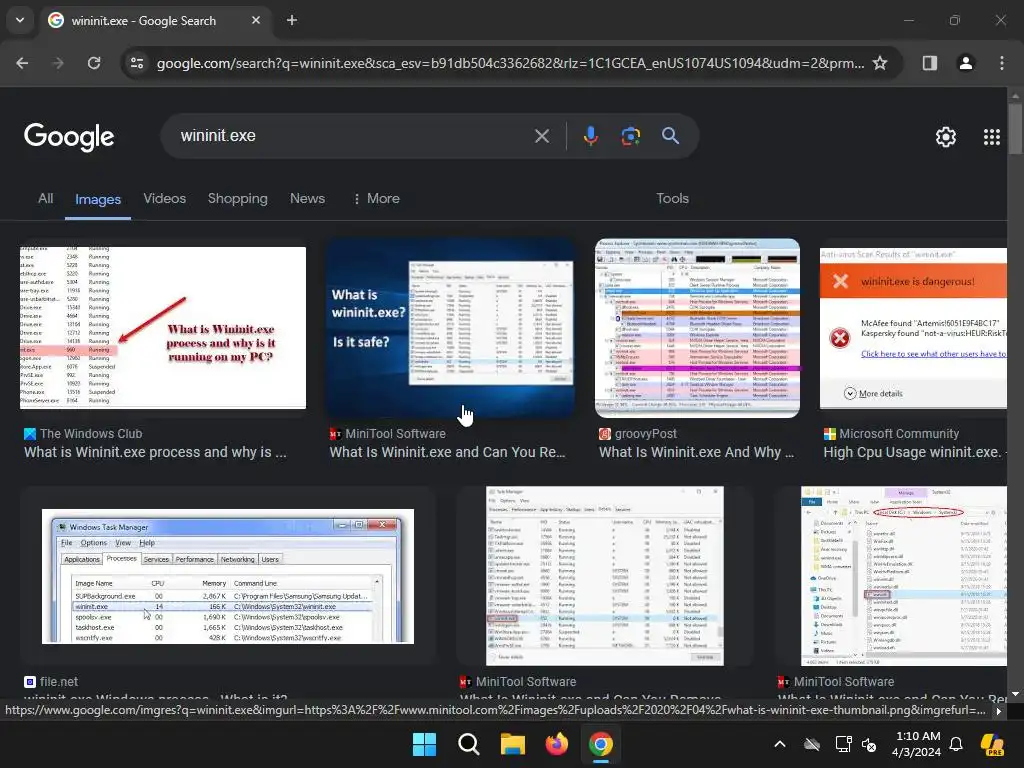Image resolution: width=1024 pixels, height=768 pixels.
Task: Open the Windows Start menu
Action: 424,744
